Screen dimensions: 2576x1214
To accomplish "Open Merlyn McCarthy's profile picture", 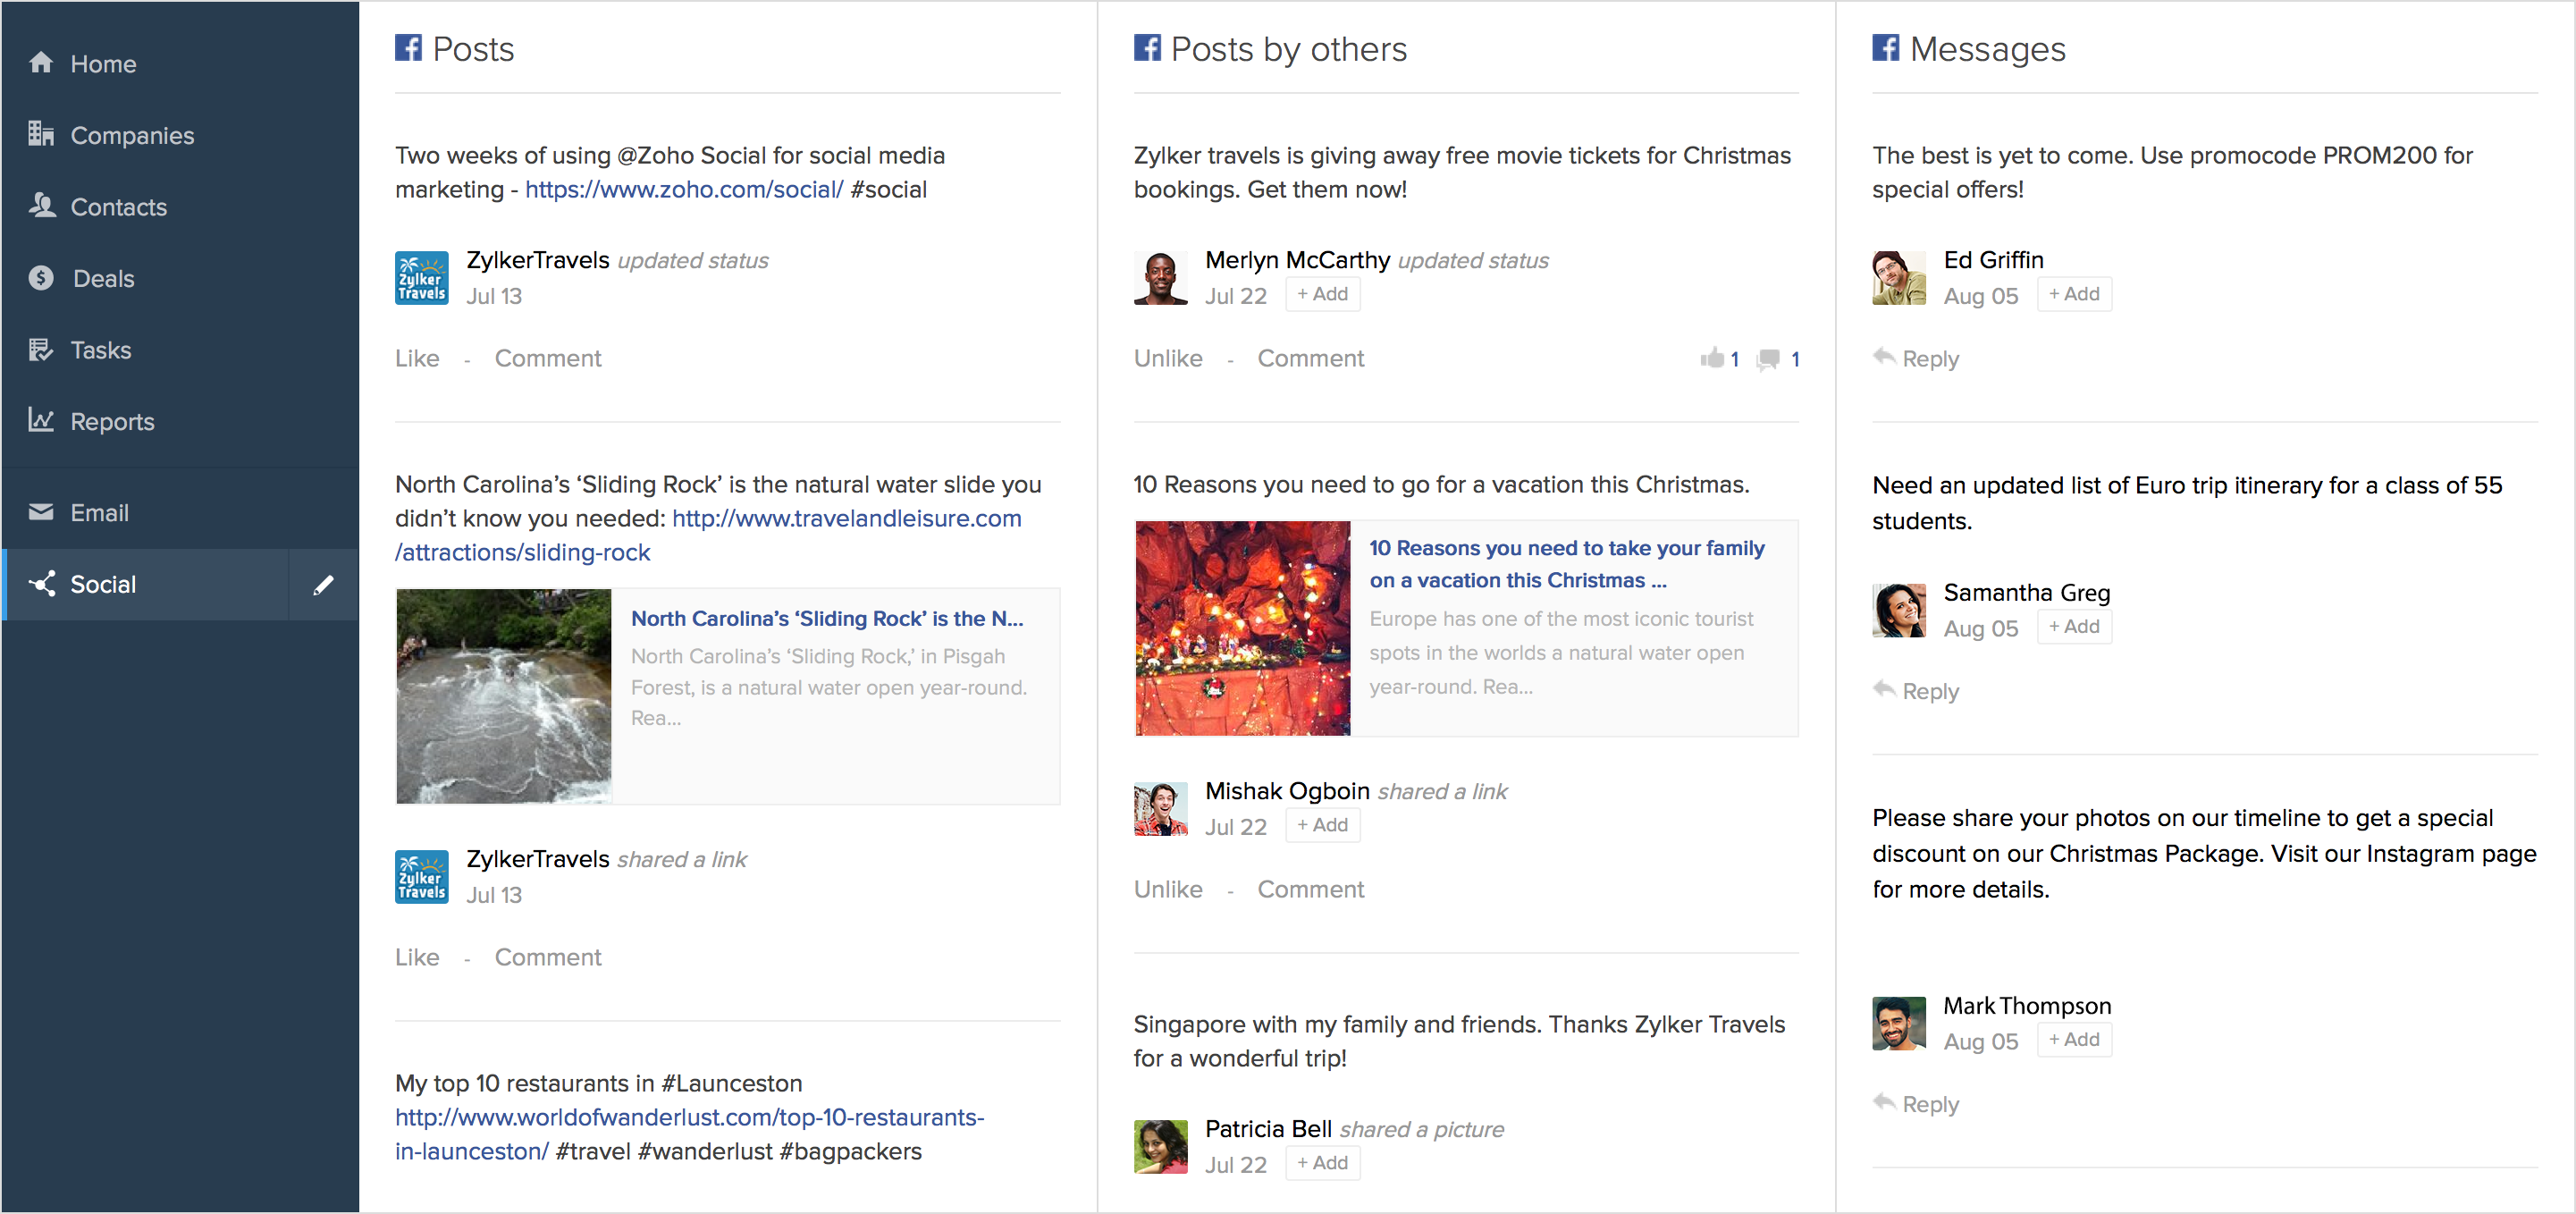I will [1161, 278].
